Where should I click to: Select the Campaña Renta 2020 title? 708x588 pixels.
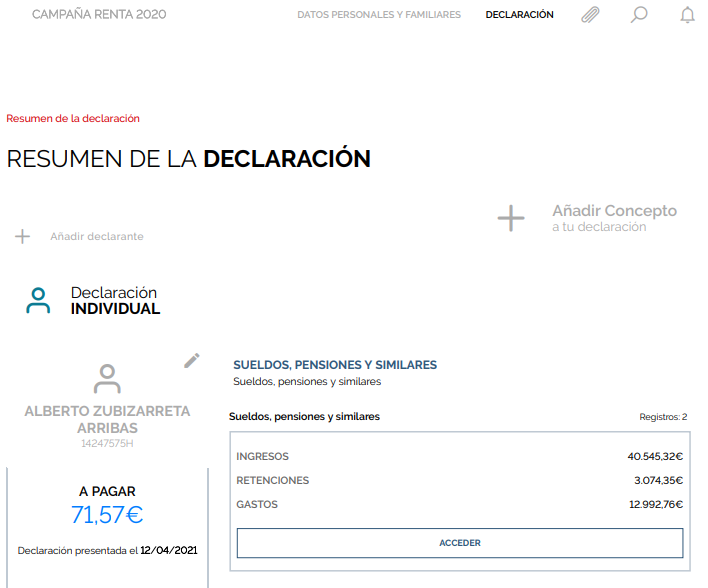[x=99, y=15]
